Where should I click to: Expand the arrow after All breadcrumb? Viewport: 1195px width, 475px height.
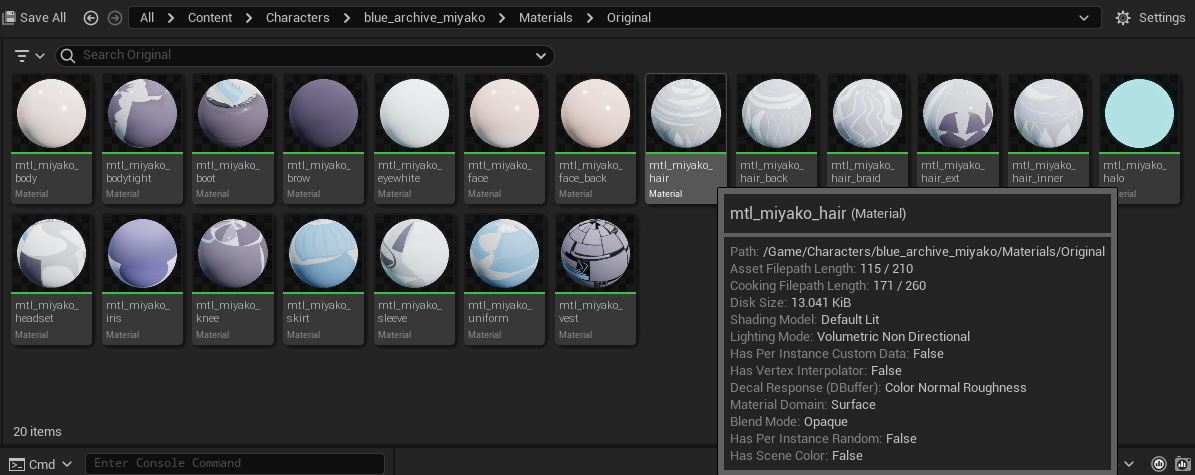(x=171, y=18)
